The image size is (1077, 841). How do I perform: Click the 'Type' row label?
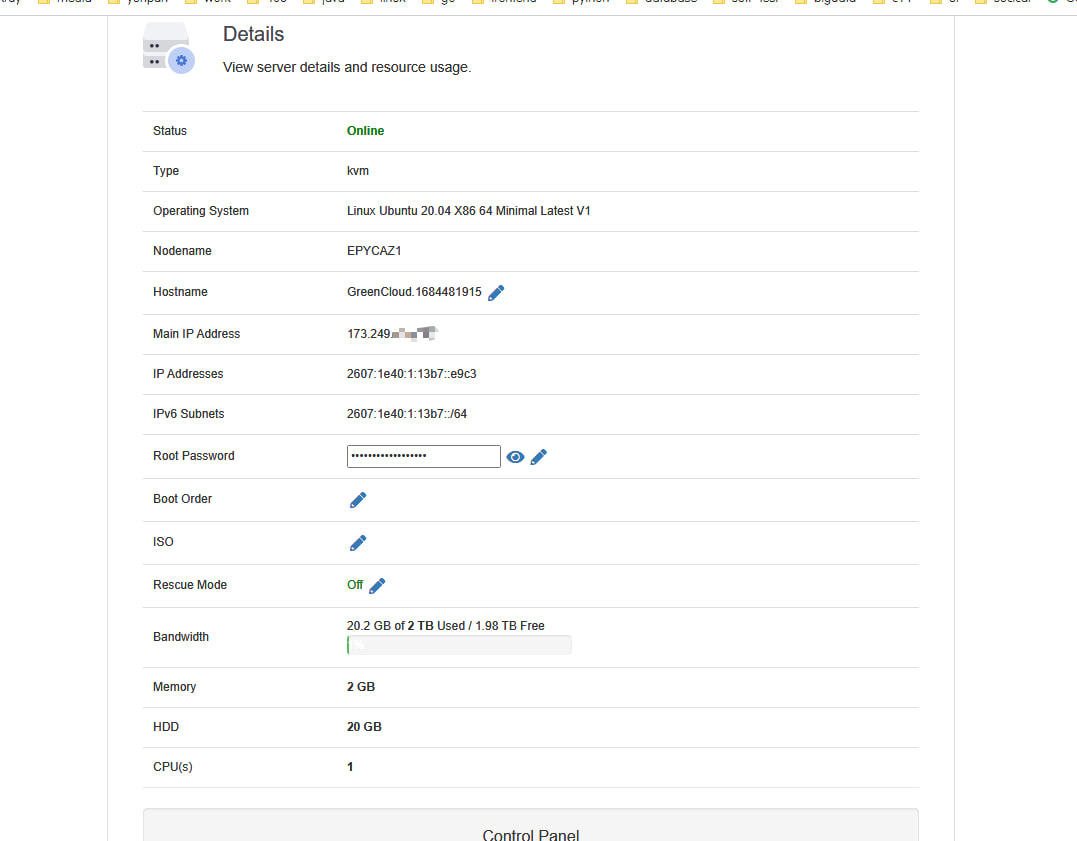click(166, 171)
